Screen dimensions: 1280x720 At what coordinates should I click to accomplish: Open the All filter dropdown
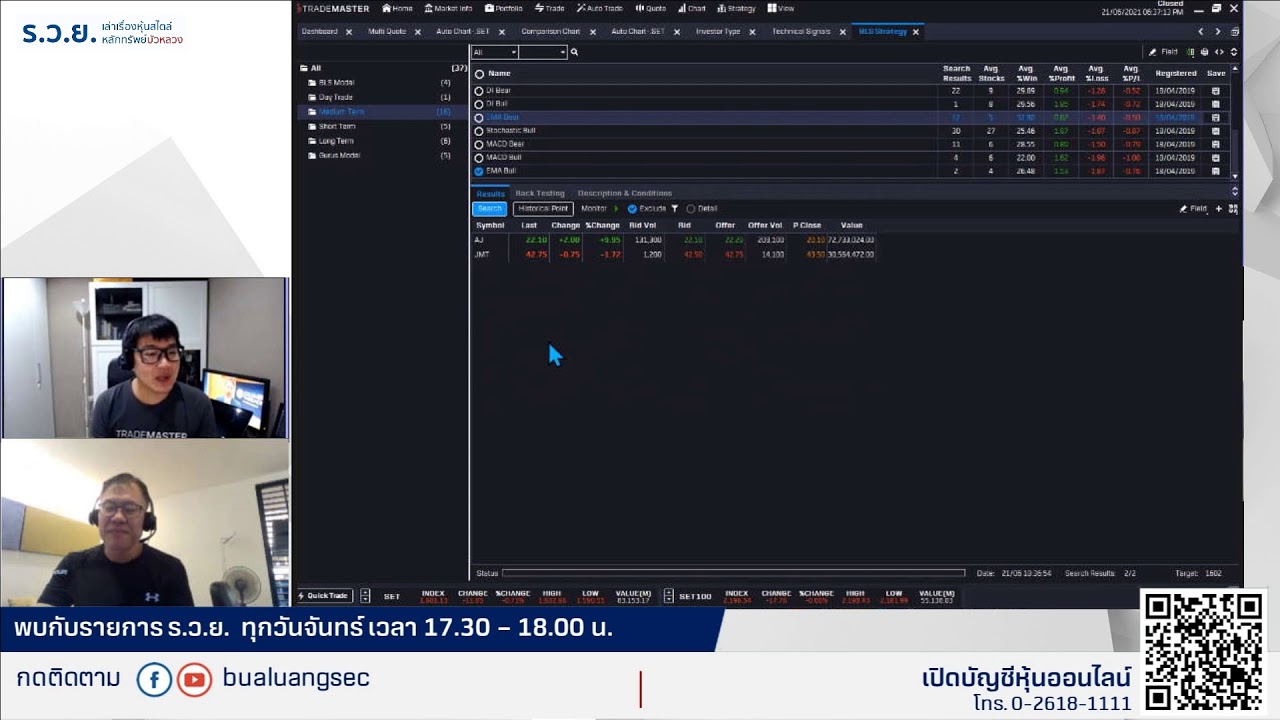click(494, 52)
